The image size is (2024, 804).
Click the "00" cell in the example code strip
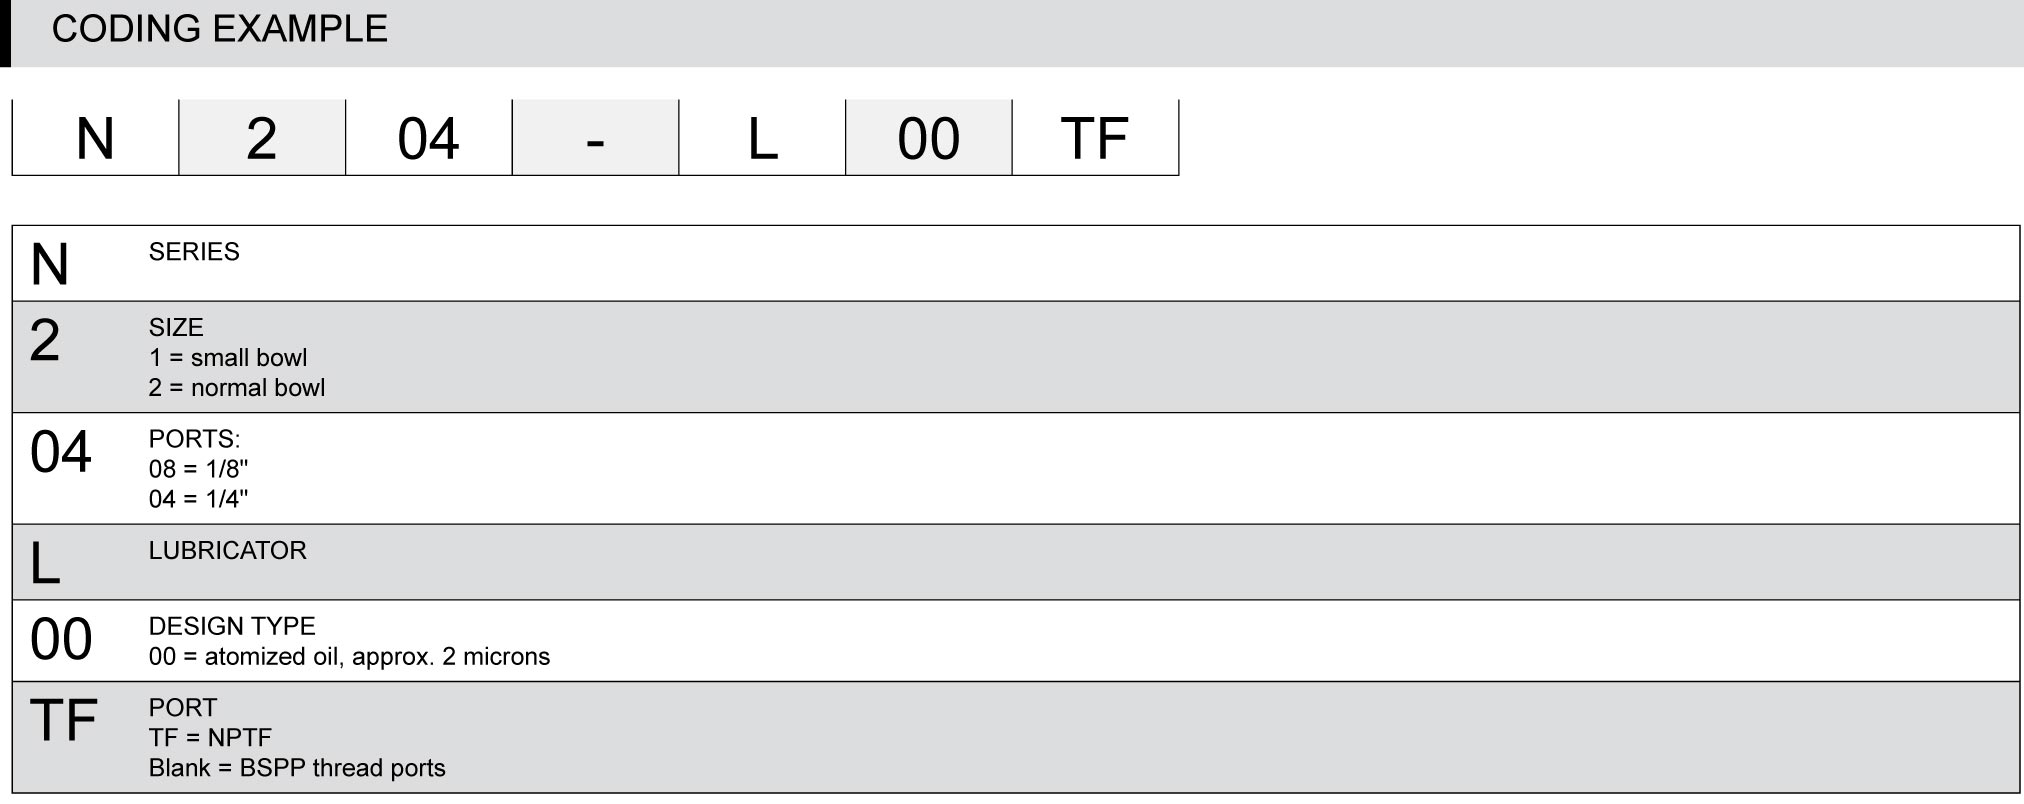pyautogui.click(x=928, y=138)
